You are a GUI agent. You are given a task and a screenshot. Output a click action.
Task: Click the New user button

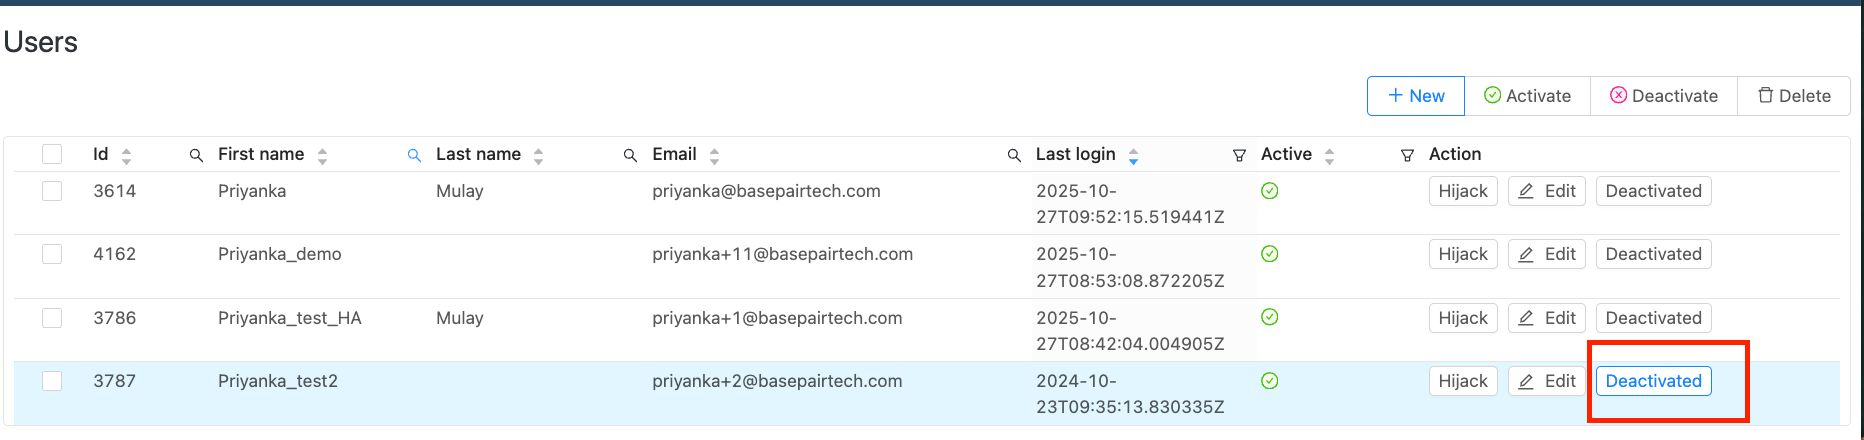coord(1416,96)
